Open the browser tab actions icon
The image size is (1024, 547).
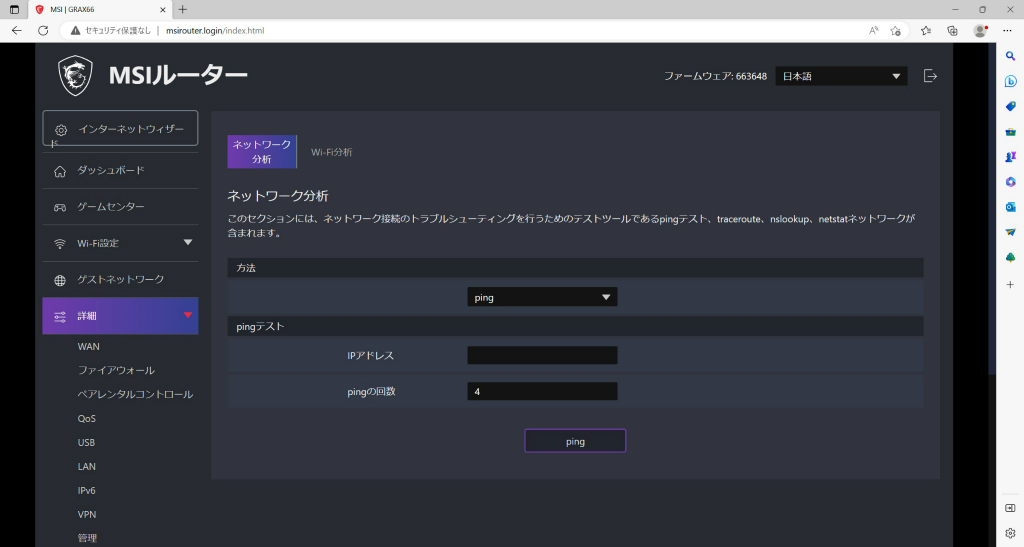[14, 9]
